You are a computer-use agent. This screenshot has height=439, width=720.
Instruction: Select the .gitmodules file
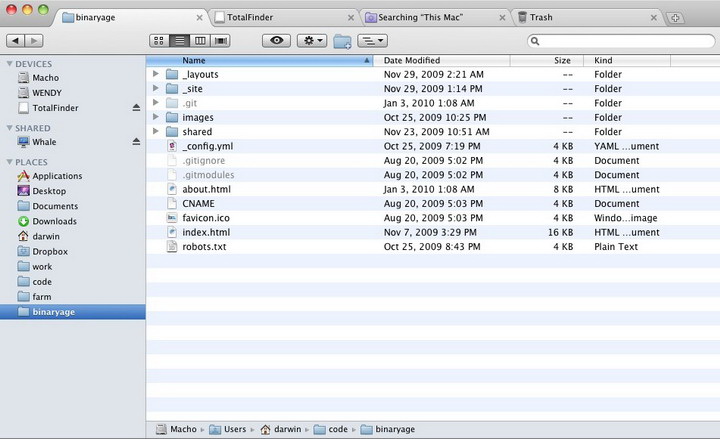click(x=433, y=175)
